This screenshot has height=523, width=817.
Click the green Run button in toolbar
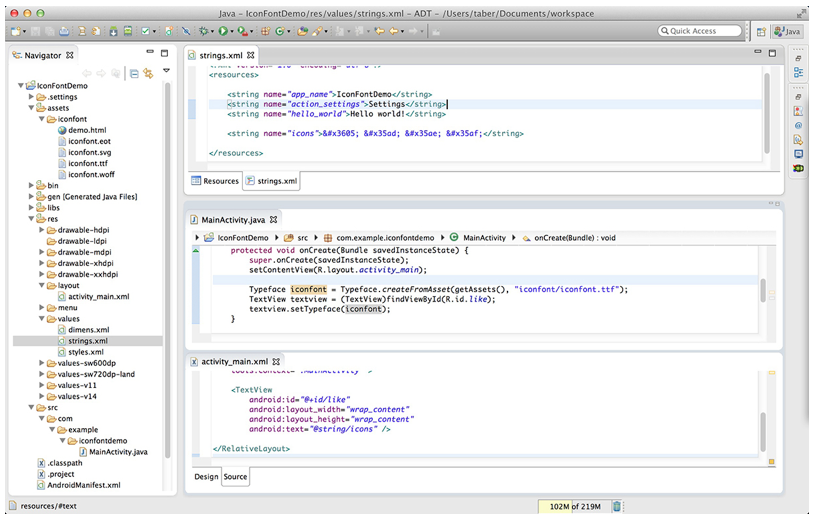(223, 31)
